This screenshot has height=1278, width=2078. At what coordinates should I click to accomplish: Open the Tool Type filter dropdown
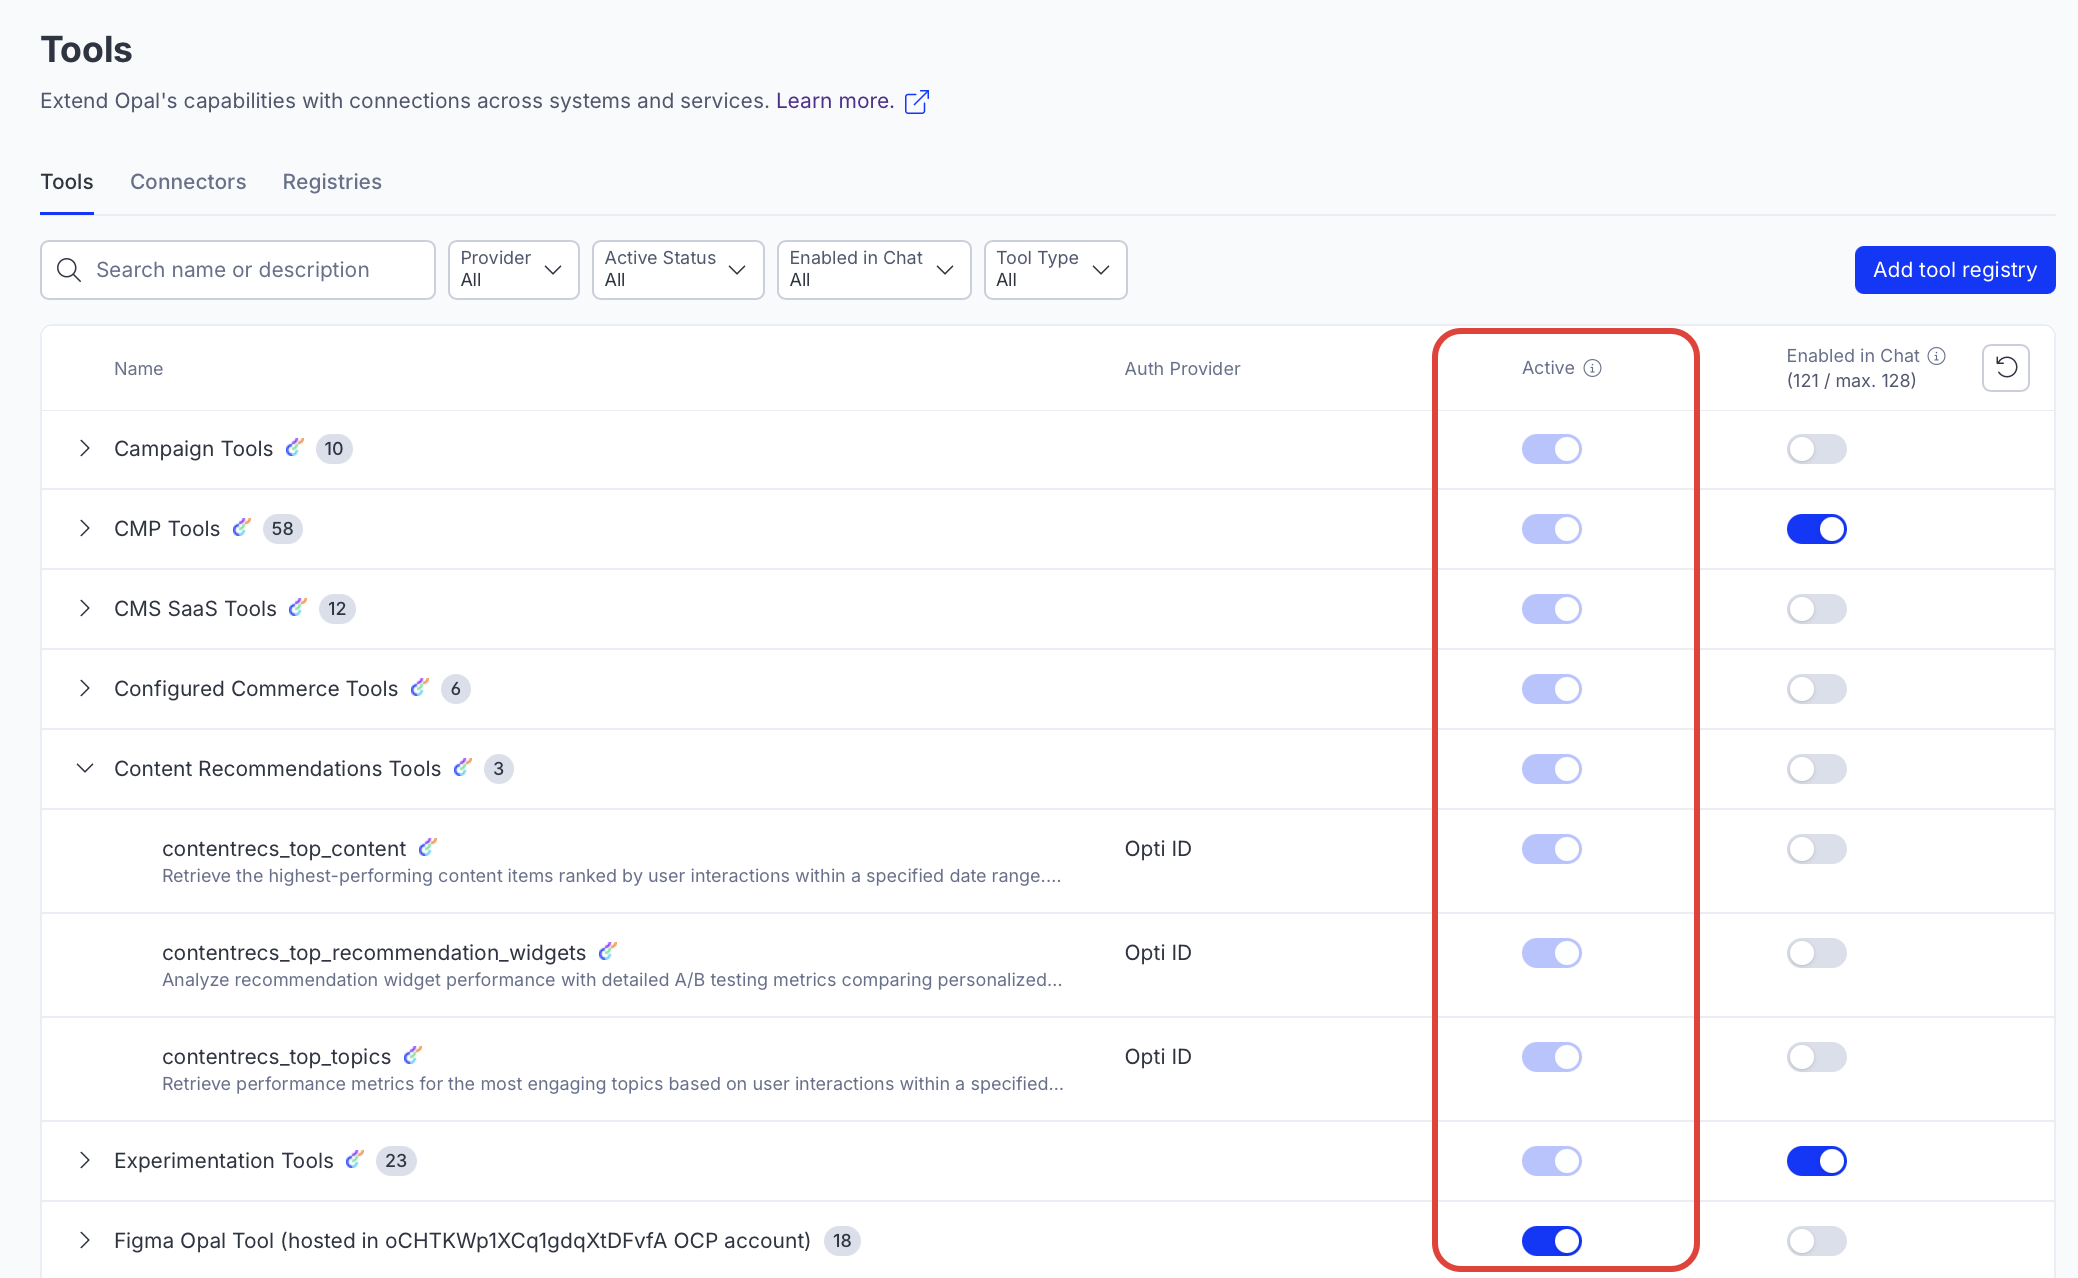pos(1055,270)
